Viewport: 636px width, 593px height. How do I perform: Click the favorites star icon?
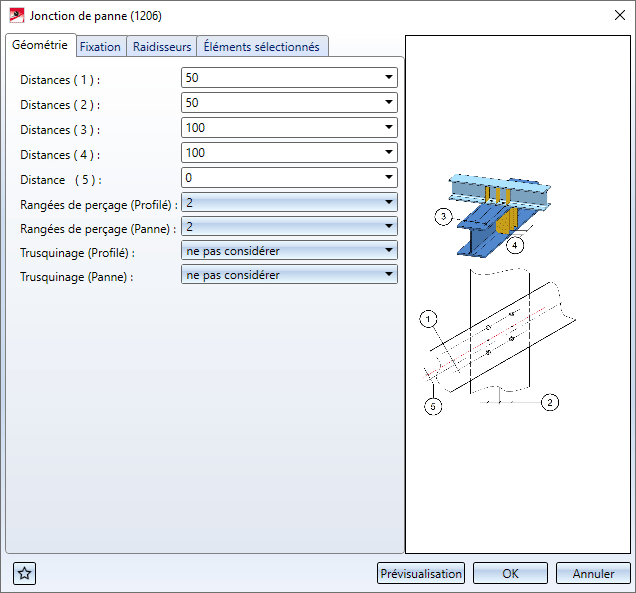click(24, 574)
